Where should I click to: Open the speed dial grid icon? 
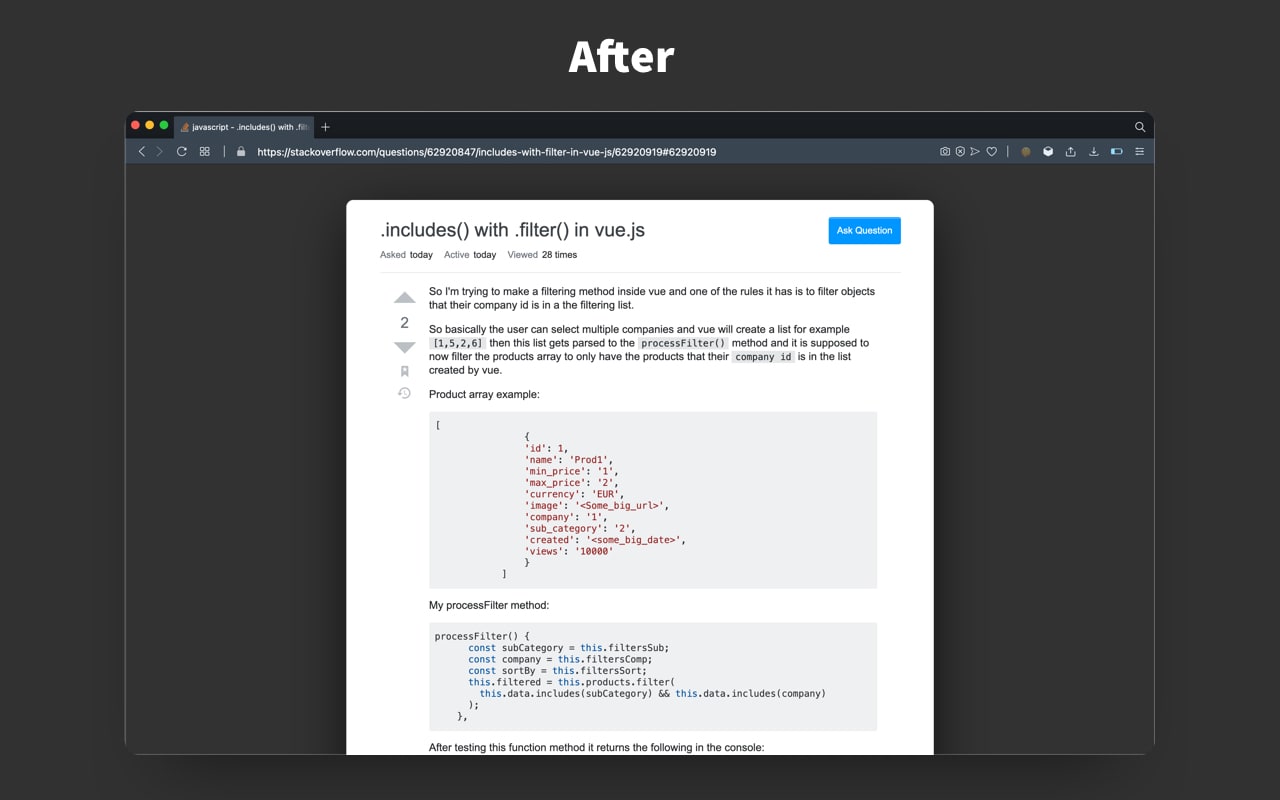coord(204,152)
